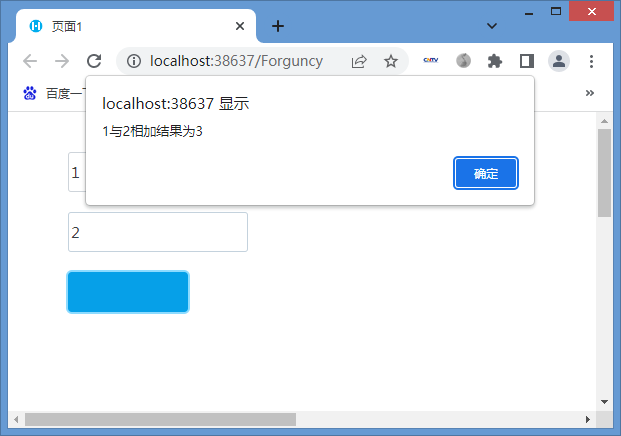Click the input field containing 1
This screenshot has height=436, width=621.
77,172
